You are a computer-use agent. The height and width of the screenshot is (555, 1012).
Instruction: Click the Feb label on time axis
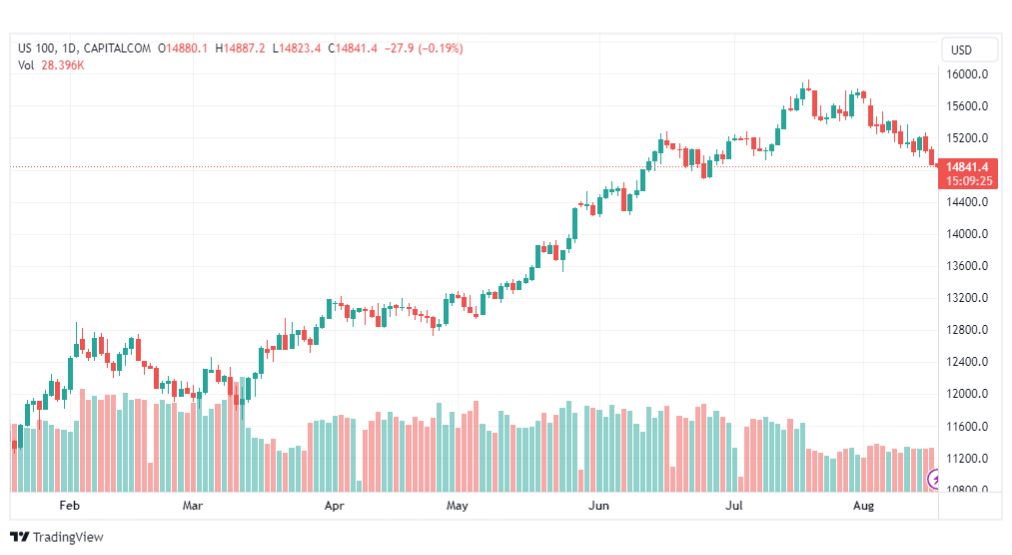70,505
